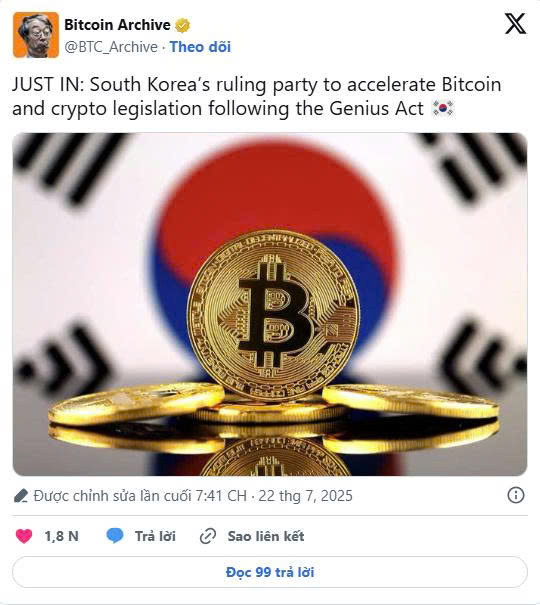Click the Sao liên kết text
Viewport: 540px width, 605px height.
pyautogui.click(x=266, y=536)
